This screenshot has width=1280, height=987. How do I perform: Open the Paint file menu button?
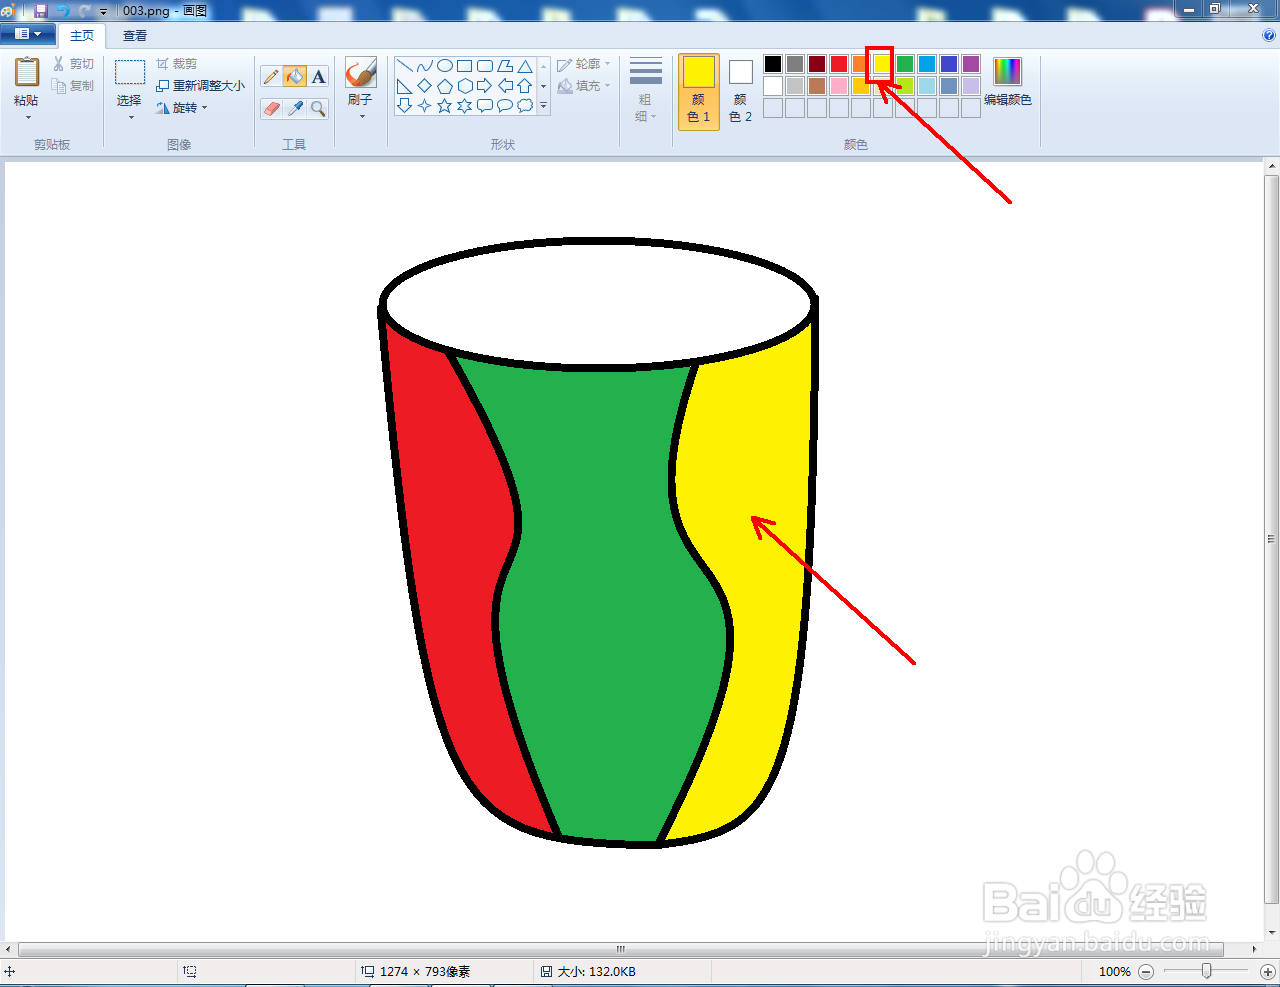pos(28,34)
